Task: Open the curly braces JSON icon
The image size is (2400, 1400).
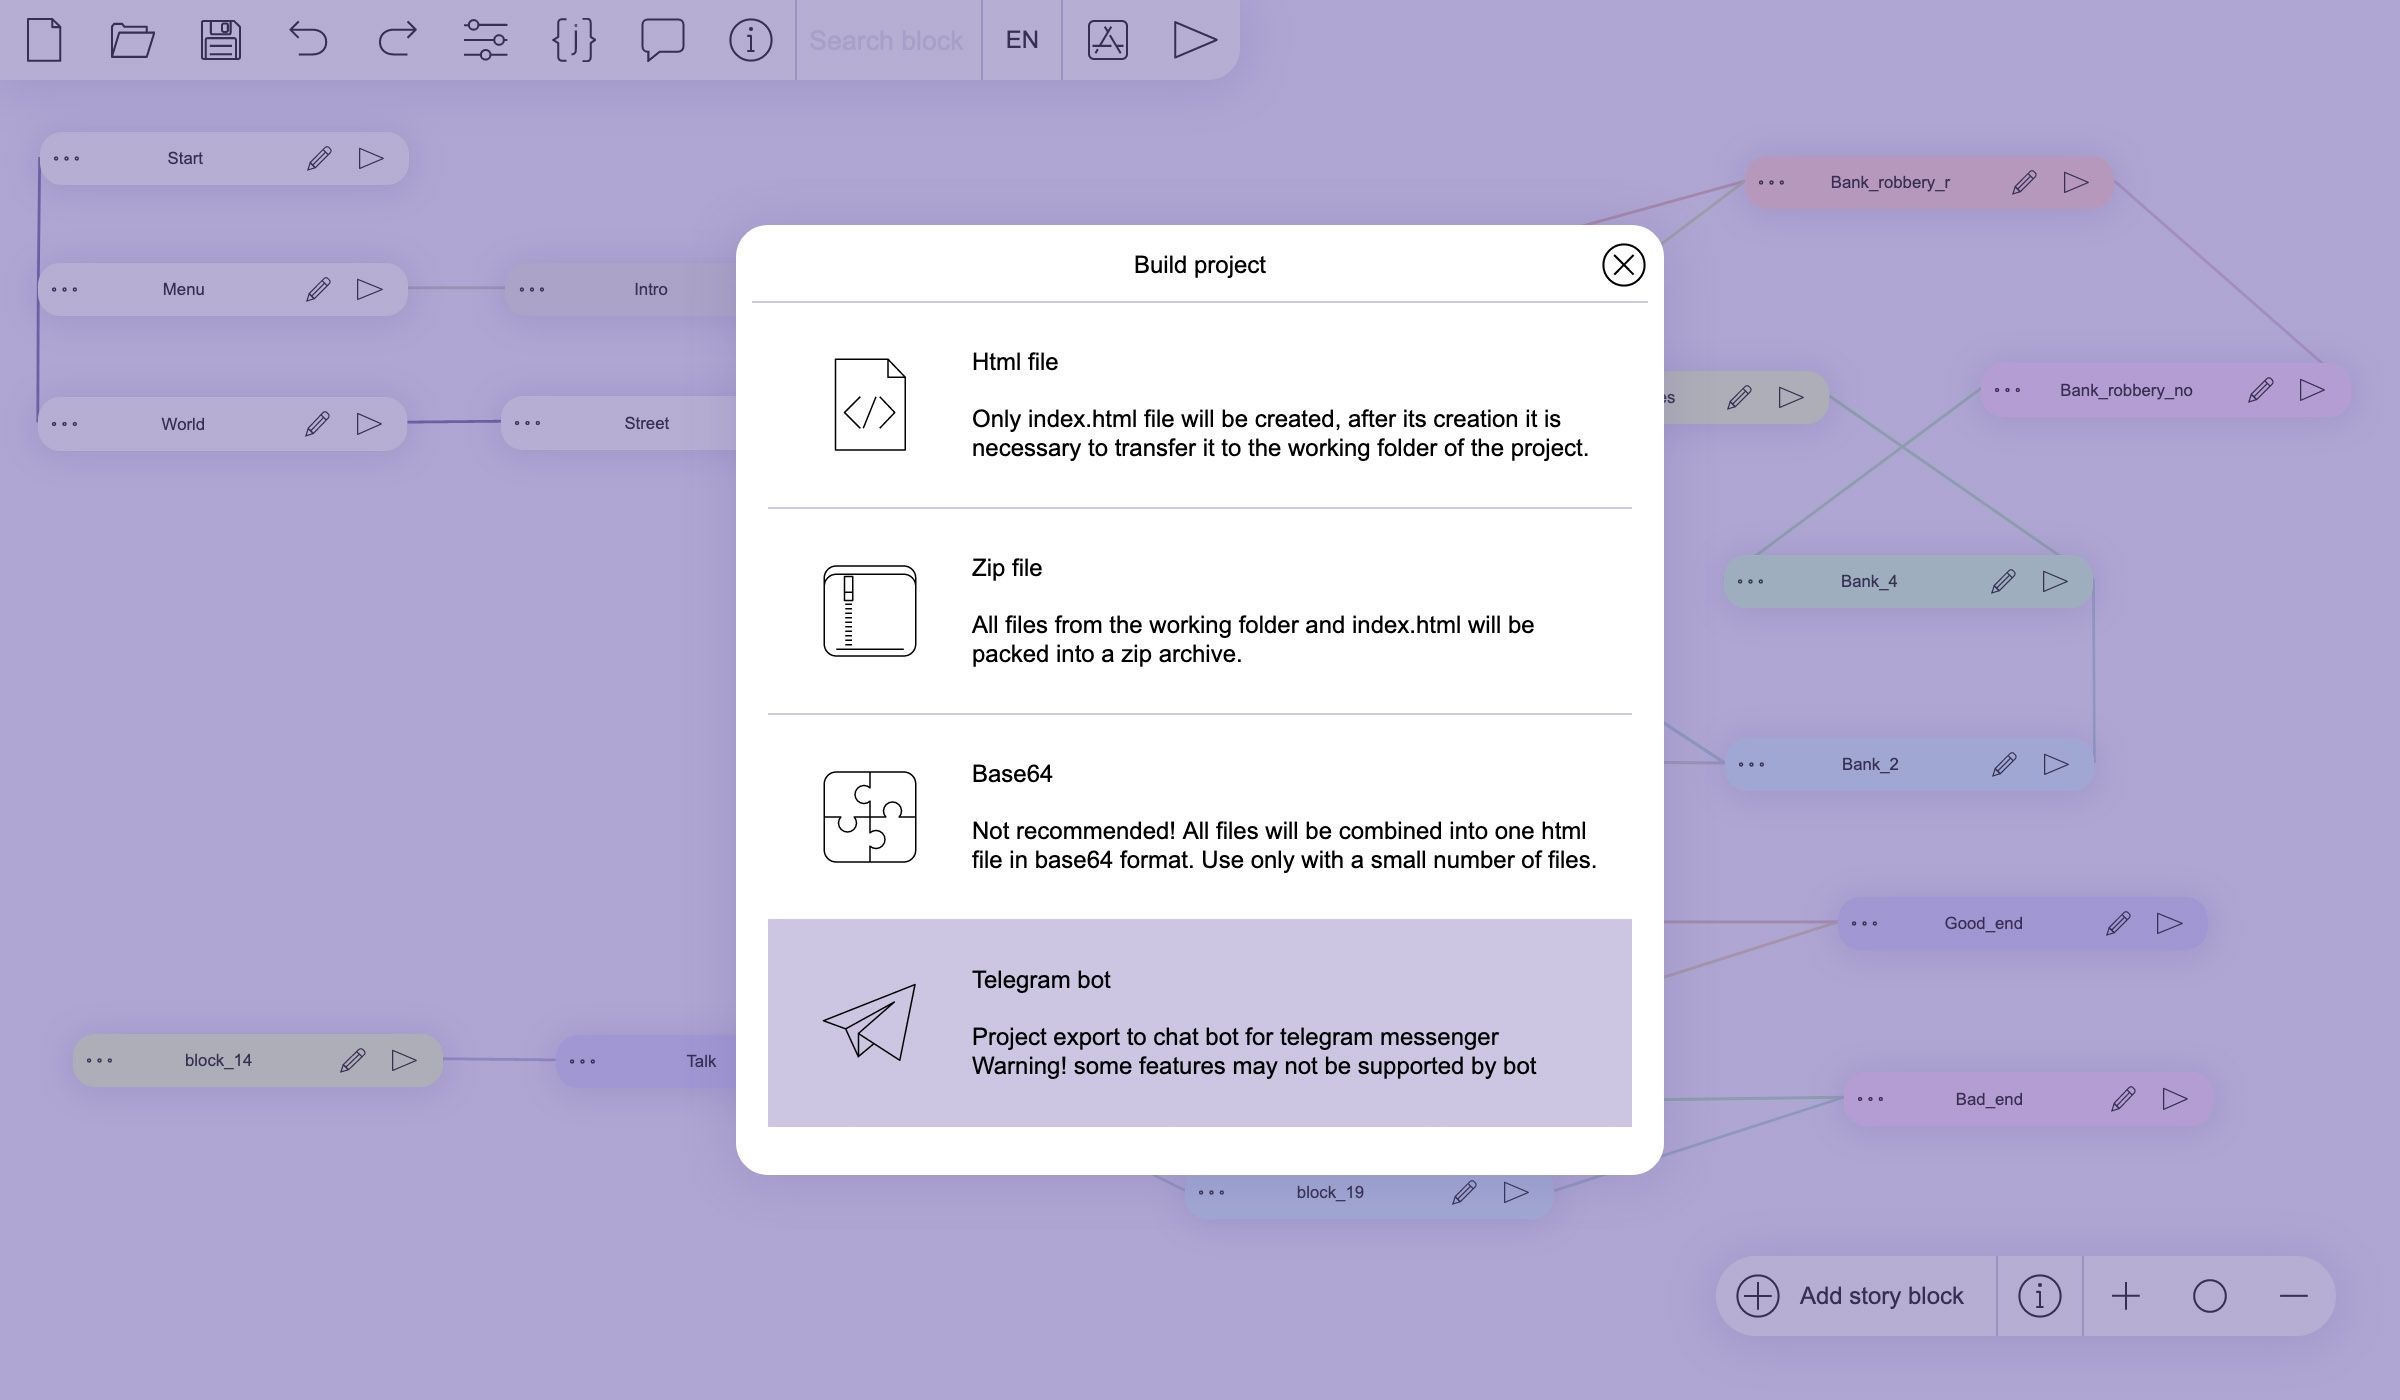Action: [574, 40]
